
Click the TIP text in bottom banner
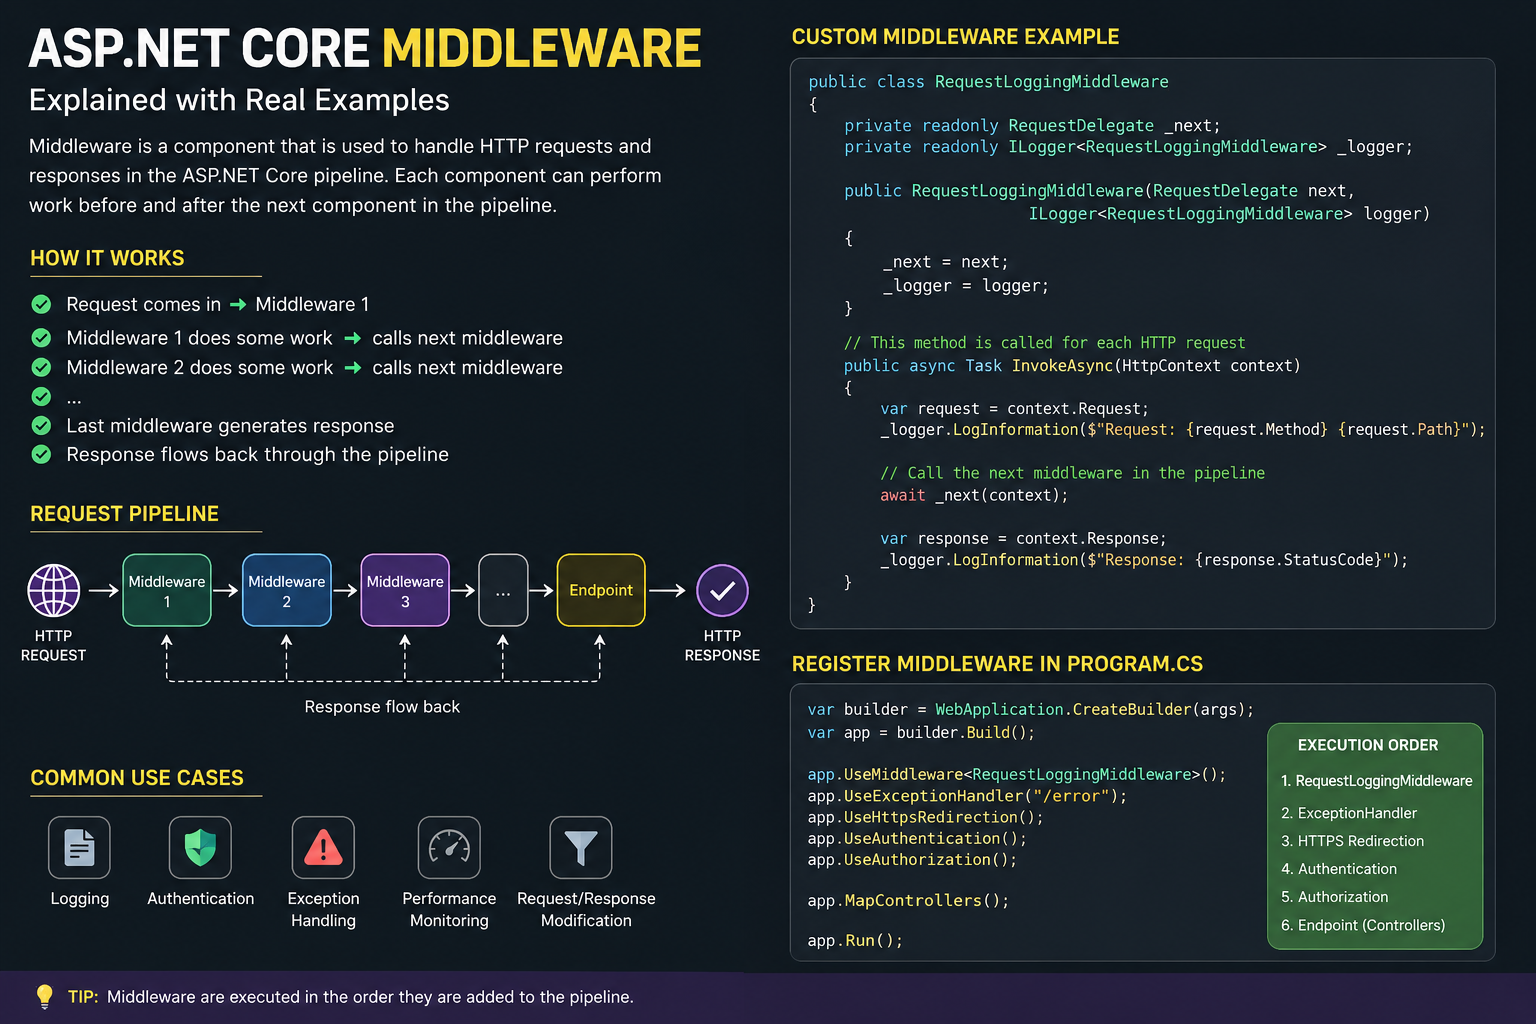[x=351, y=997]
